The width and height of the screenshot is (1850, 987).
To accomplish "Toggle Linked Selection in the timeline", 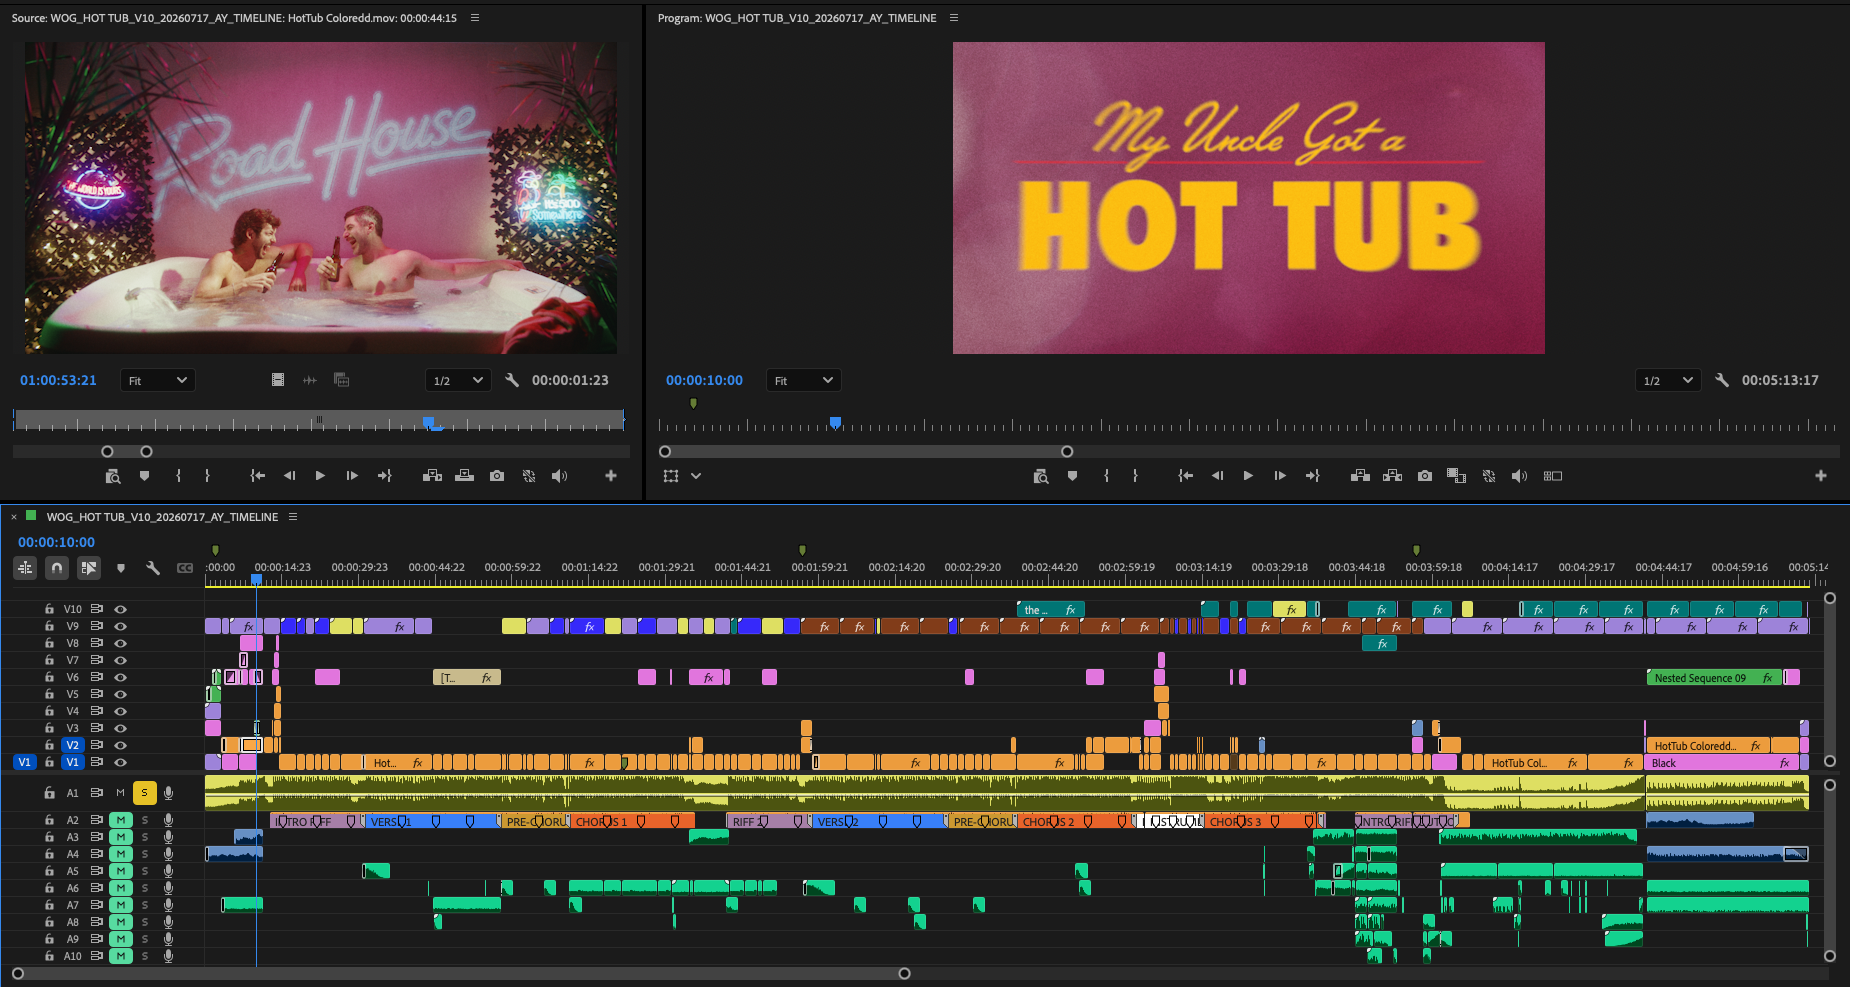I will pyautogui.click(x=89, y=568).
